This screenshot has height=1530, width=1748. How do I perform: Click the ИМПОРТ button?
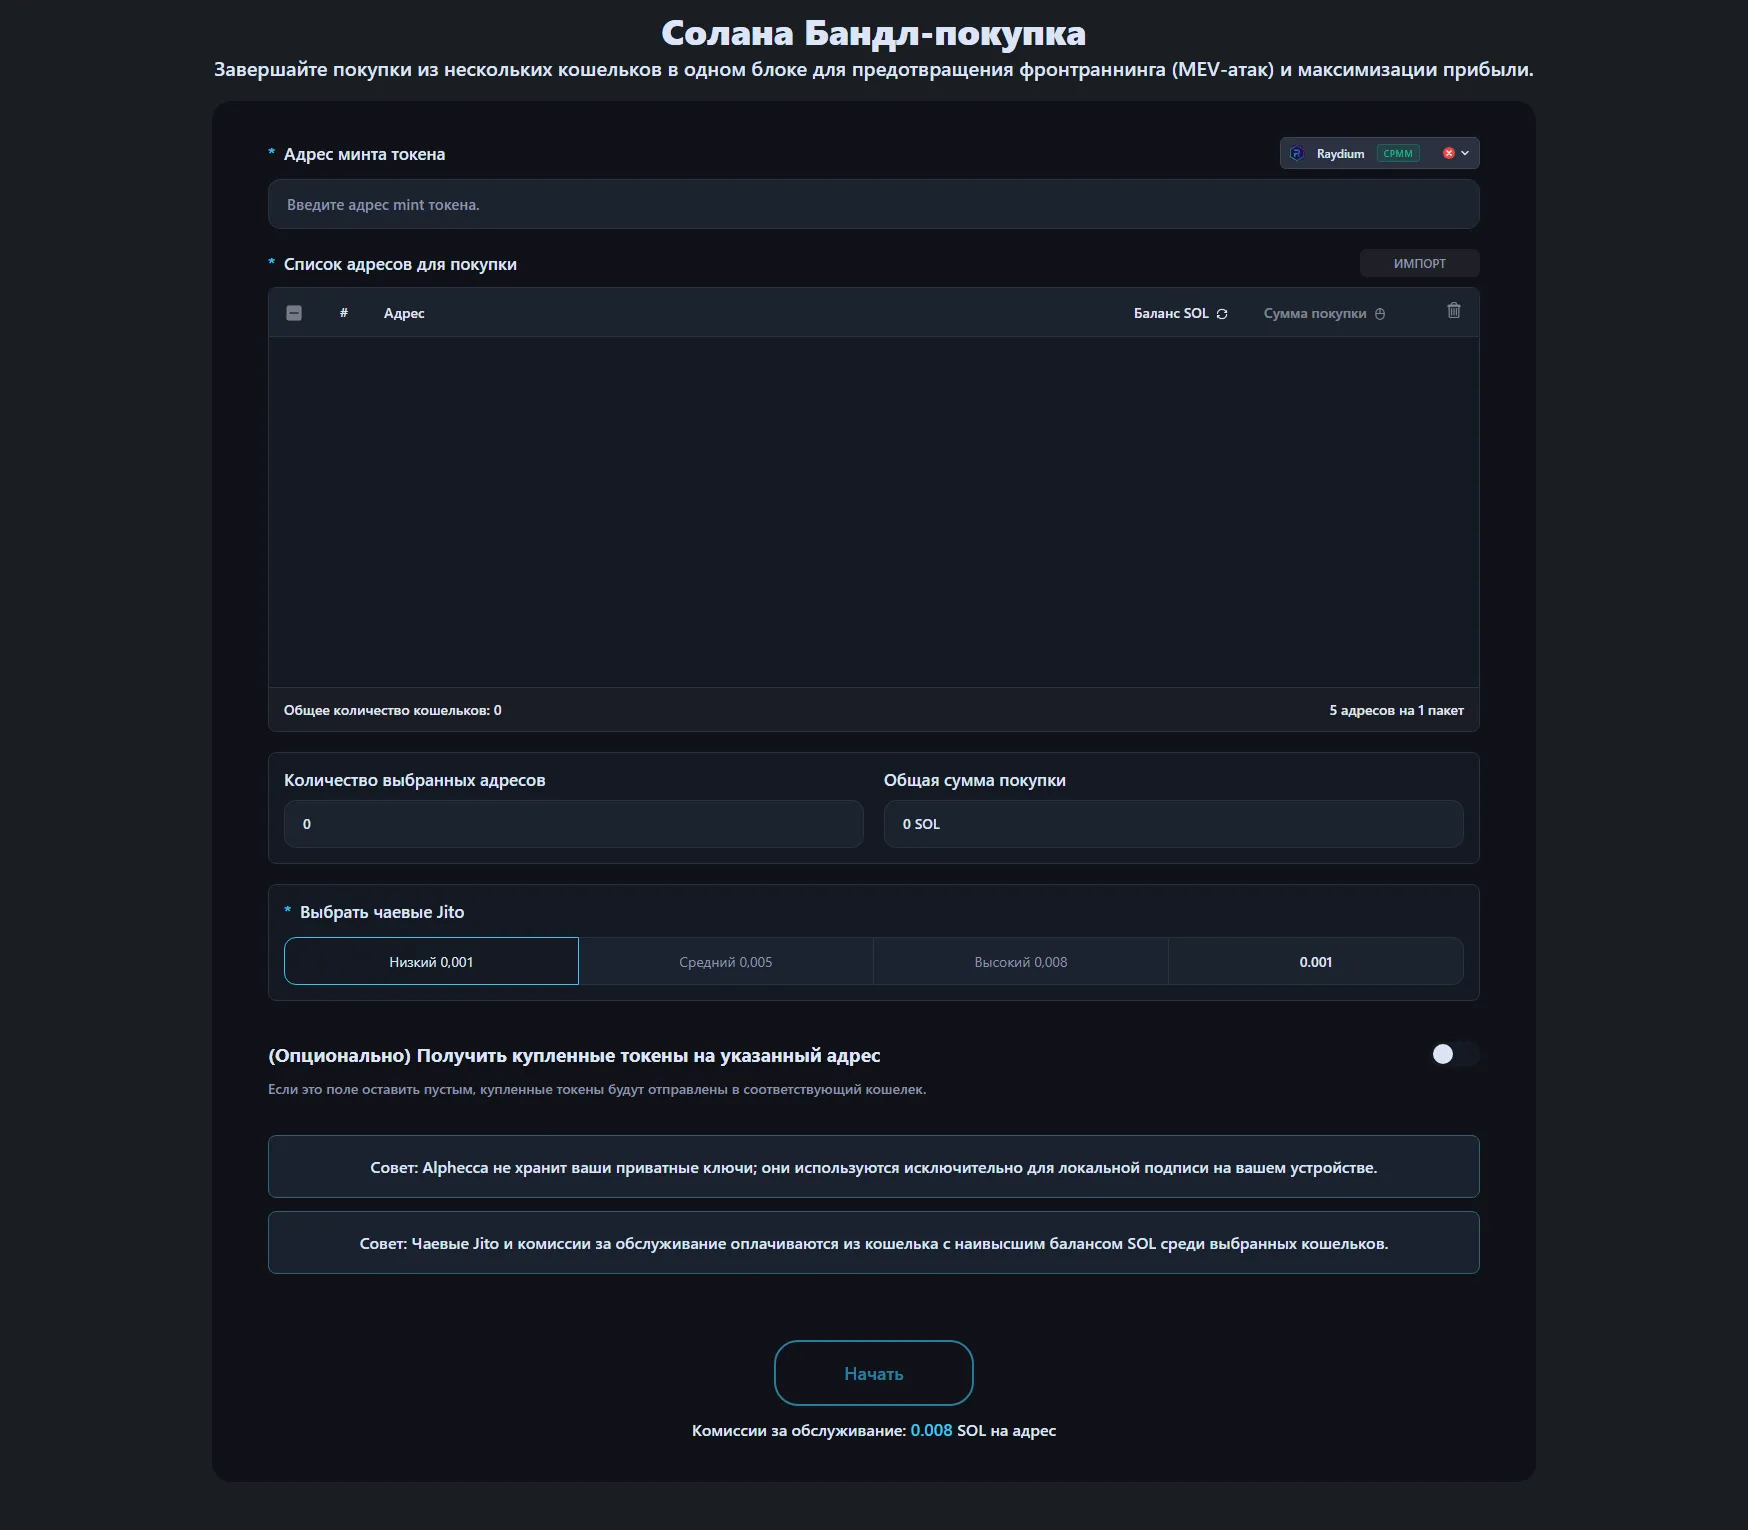(1419, 263)
